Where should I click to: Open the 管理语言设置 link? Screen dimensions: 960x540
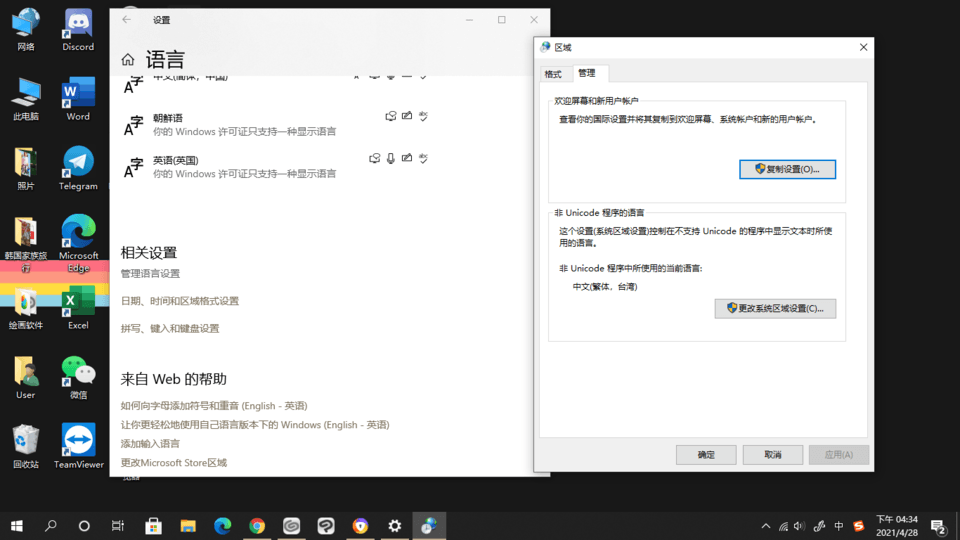[x=150, y=274]
